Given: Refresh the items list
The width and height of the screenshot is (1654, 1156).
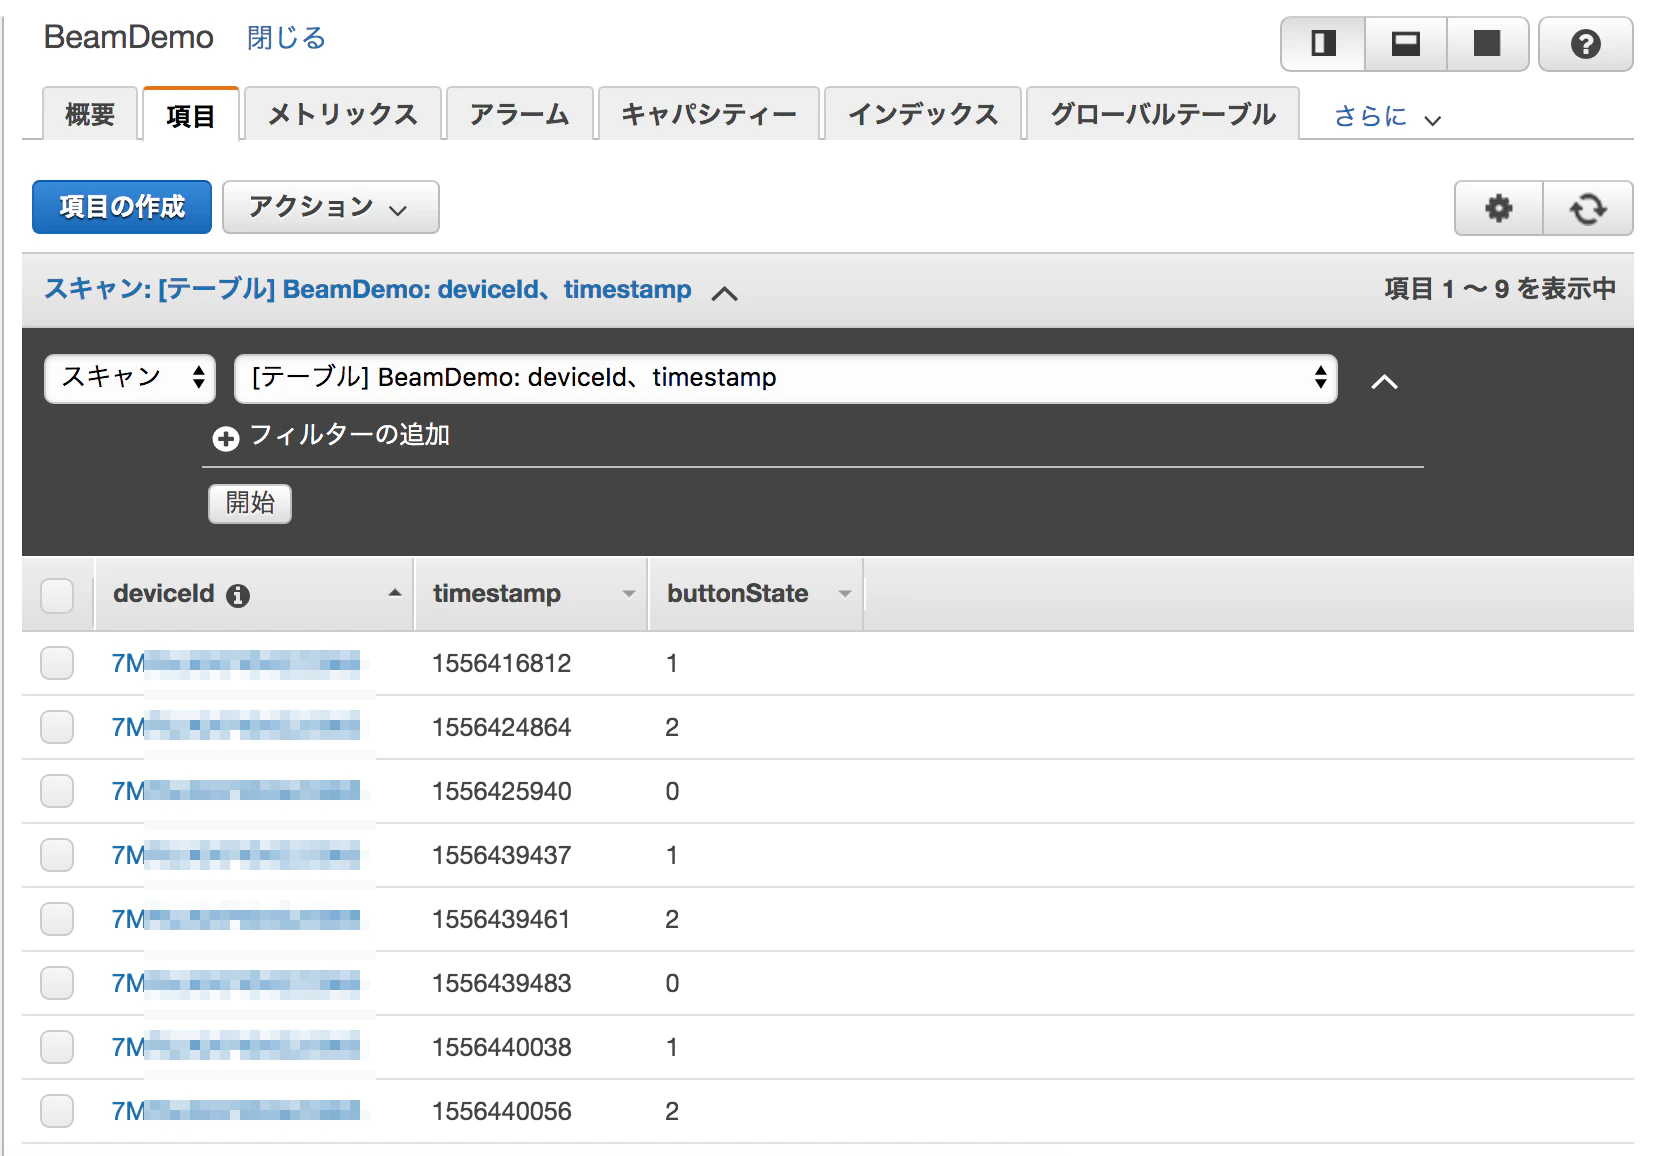Looking at the screenshot, I should point(1588,208).
